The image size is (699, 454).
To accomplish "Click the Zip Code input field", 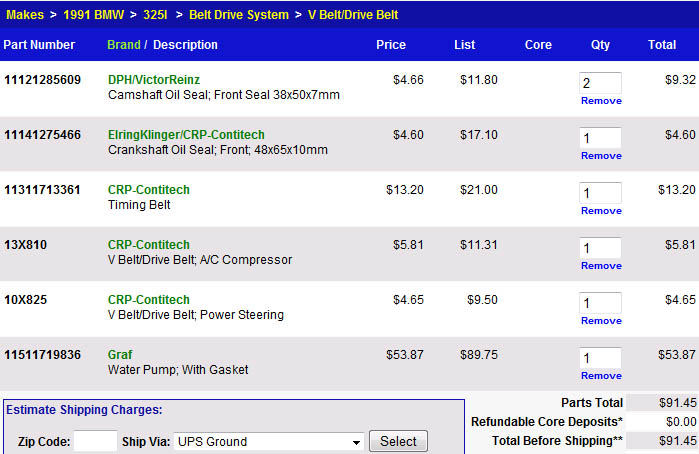I will 95,441.
